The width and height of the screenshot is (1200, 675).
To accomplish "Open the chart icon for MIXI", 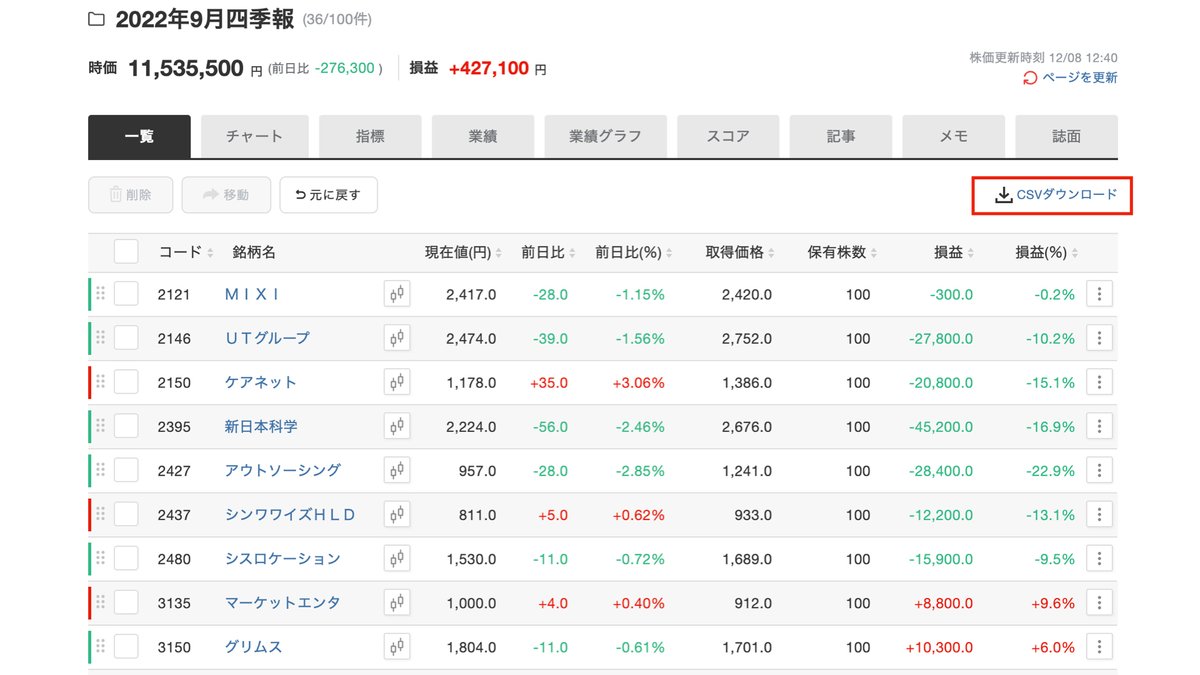I will (397, 294).
